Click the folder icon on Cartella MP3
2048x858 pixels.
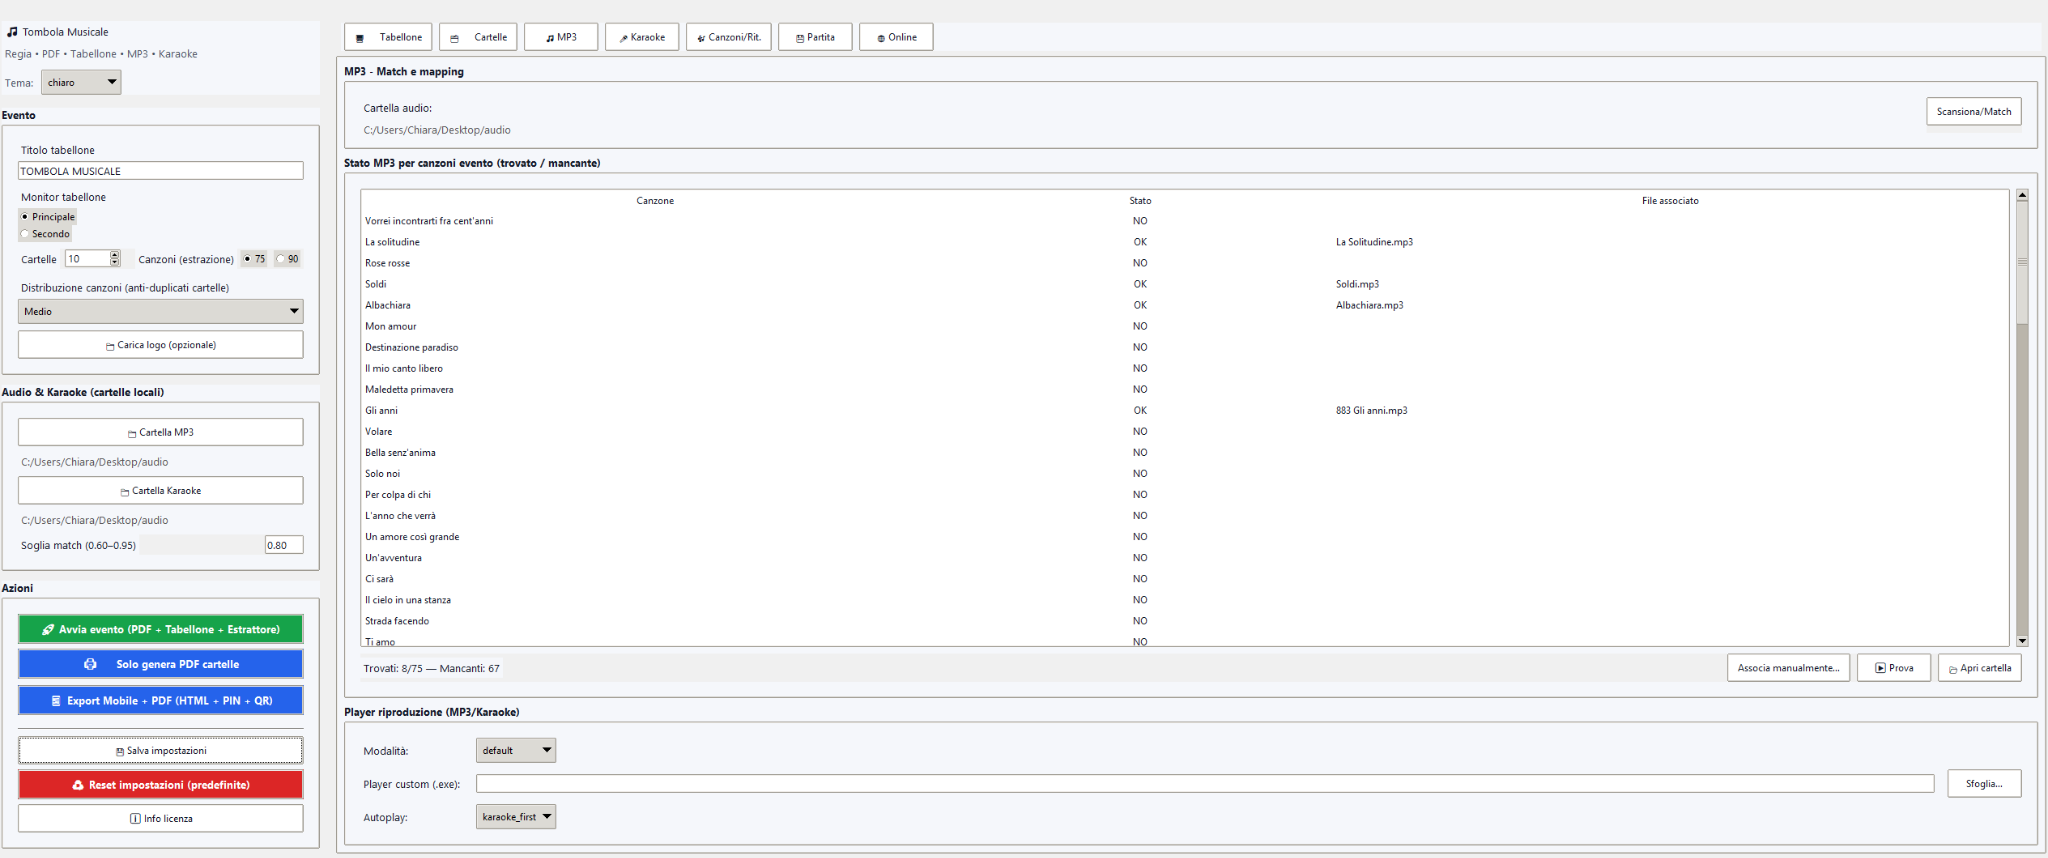(x=132, y=433)
